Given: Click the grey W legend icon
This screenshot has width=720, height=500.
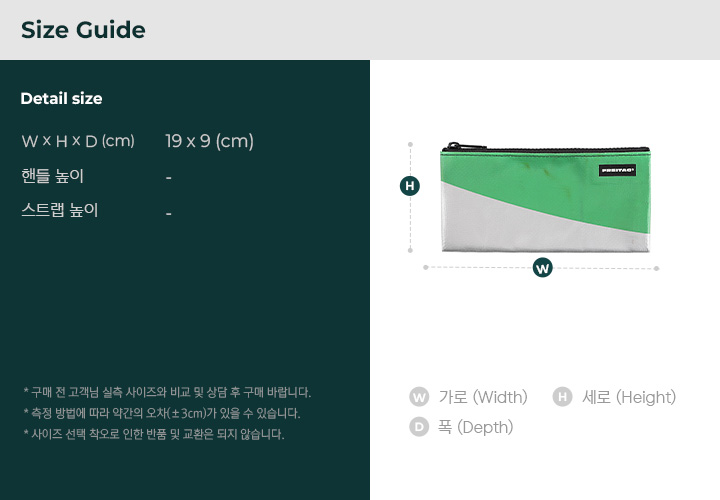Looking at the screenshot, I should (x=419, y=397).
